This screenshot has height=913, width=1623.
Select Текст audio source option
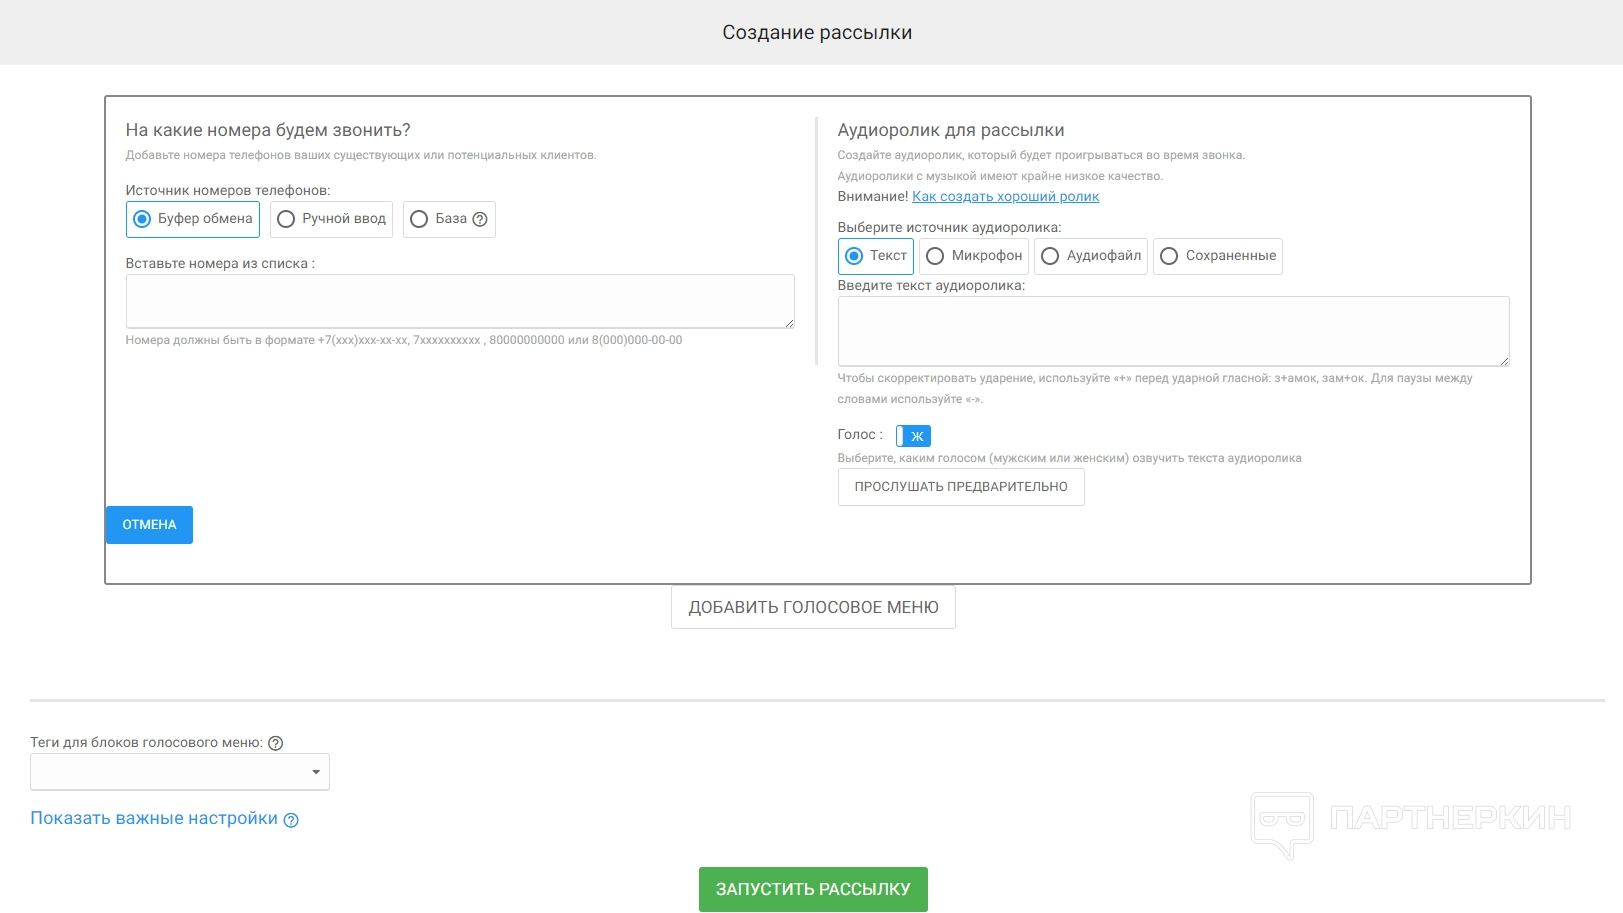point(854,256)
